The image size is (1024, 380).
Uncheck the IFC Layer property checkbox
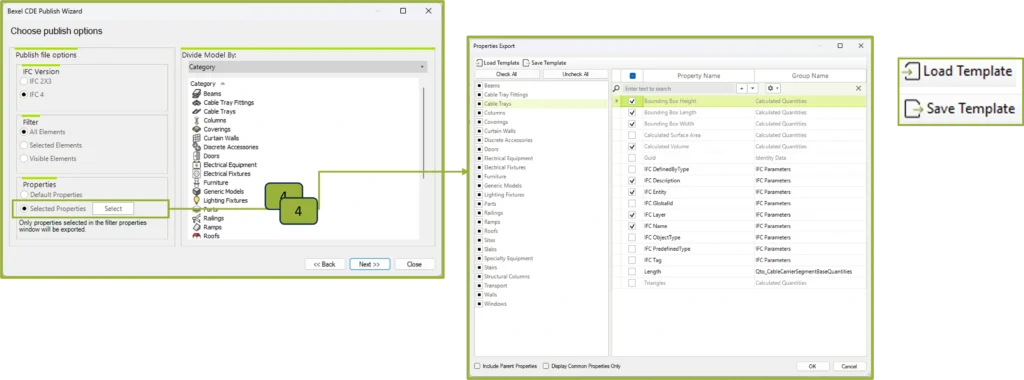(x=632, y=214)
